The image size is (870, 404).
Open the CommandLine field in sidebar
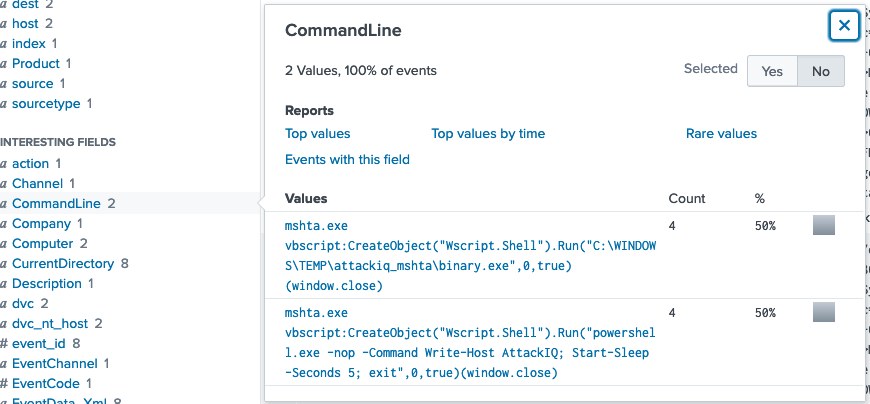click(57, 203)
